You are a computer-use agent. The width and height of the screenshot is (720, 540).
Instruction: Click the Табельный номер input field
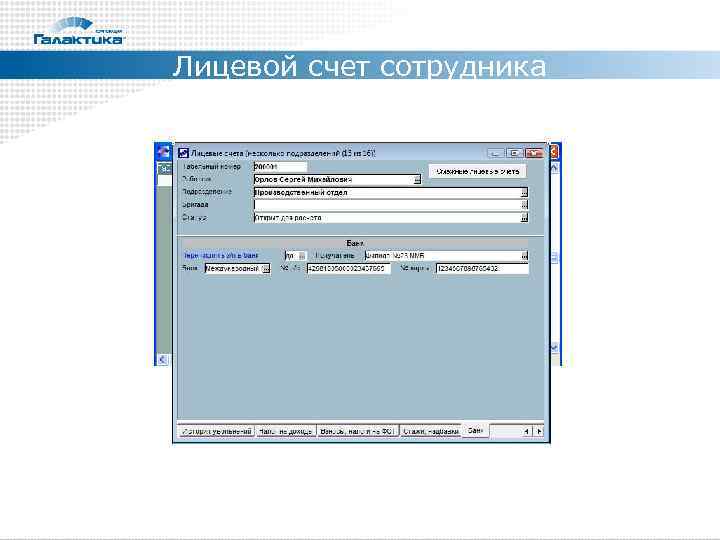click(280, 167)
